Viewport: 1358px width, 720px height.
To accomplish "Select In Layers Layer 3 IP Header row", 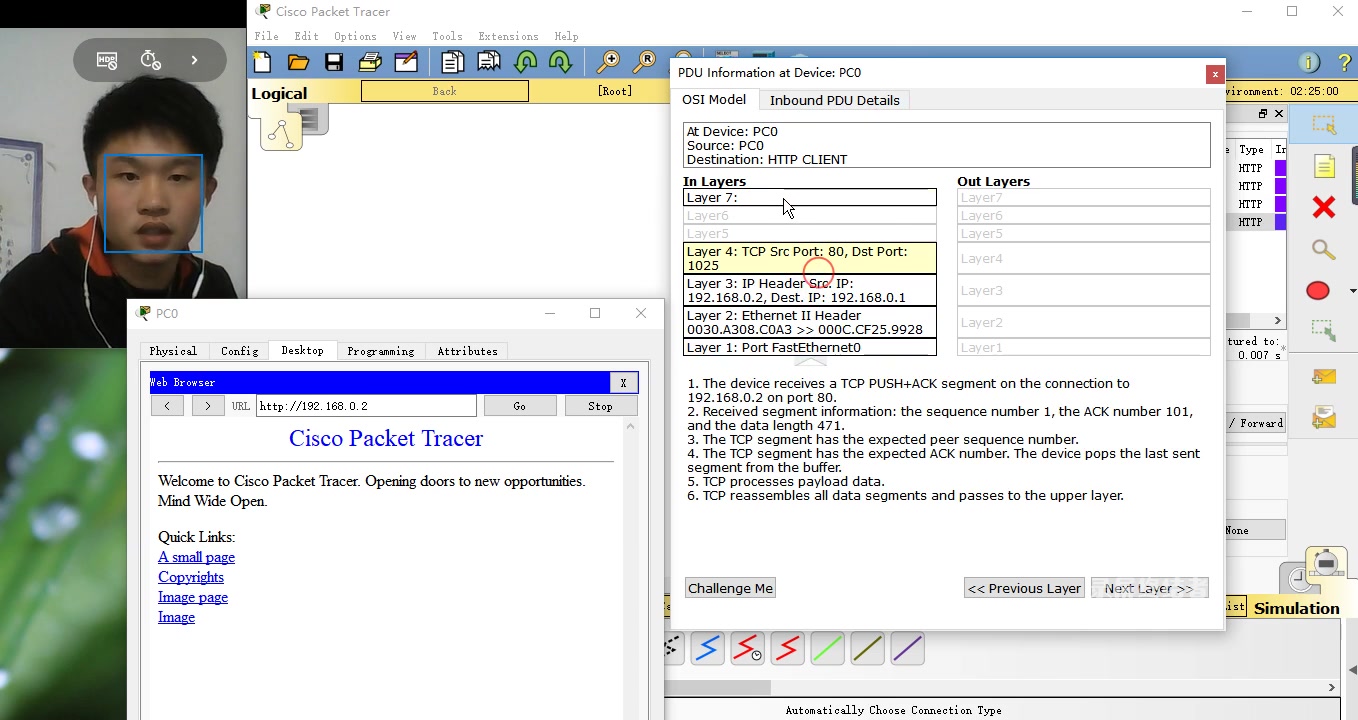I will point(810,290).
